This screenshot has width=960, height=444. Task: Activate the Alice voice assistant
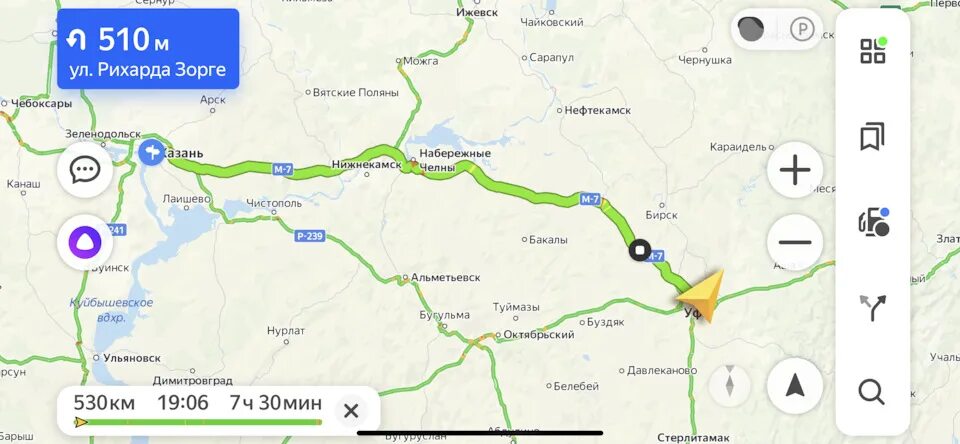85,243
